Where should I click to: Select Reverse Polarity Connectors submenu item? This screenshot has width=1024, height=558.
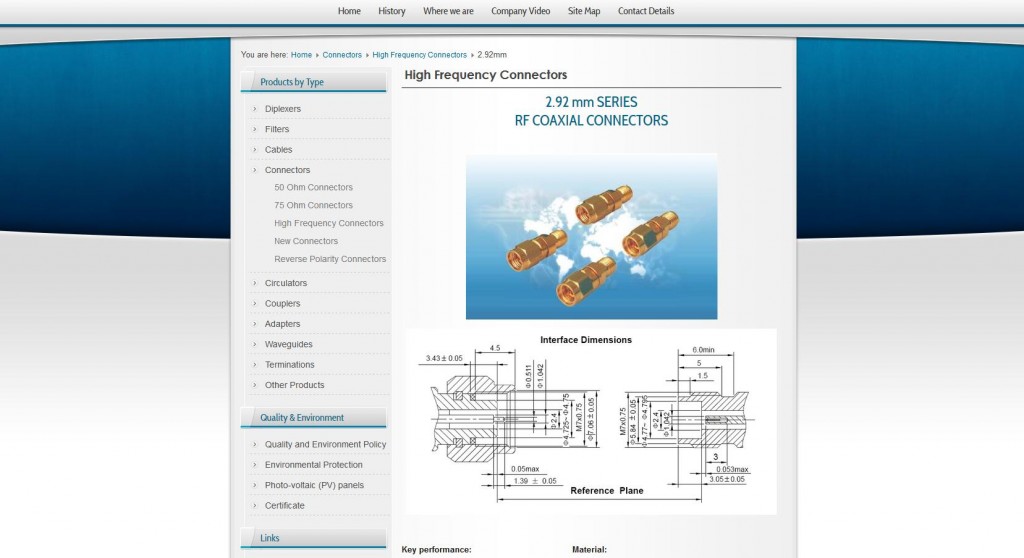[330, 259]
